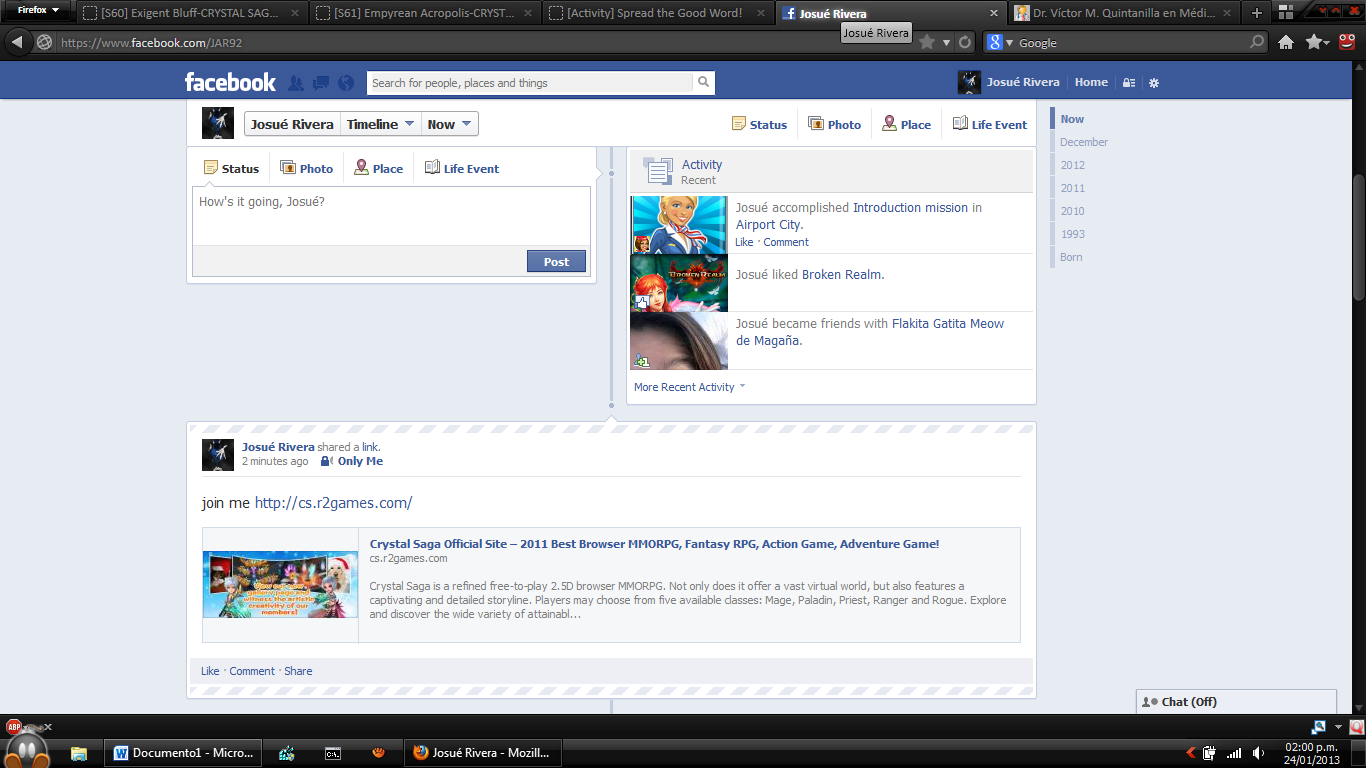Screen dimensions: 1366x768
Task: Open the cs.r2games.com link in post
Action: tap(333, 503)
